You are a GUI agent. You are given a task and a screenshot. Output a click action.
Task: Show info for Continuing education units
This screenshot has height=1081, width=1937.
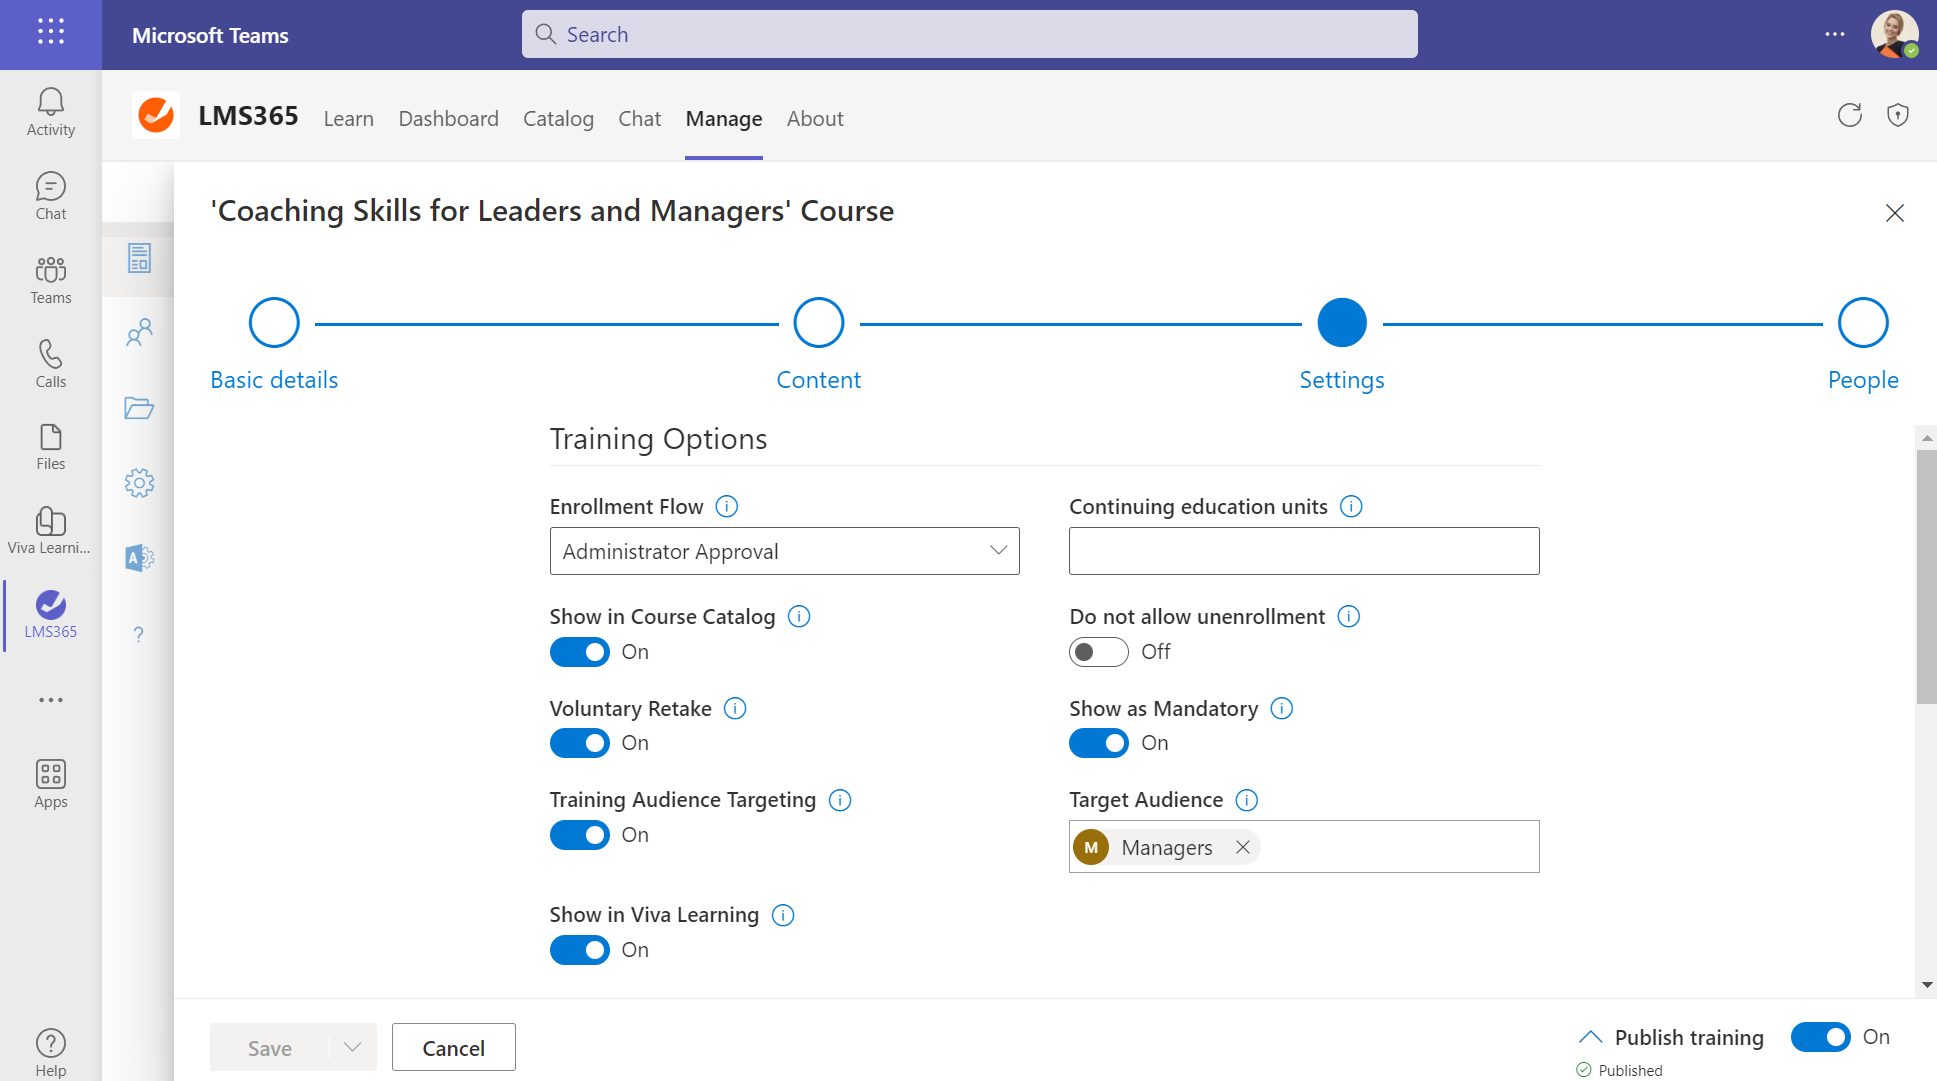pos(1351,507)
